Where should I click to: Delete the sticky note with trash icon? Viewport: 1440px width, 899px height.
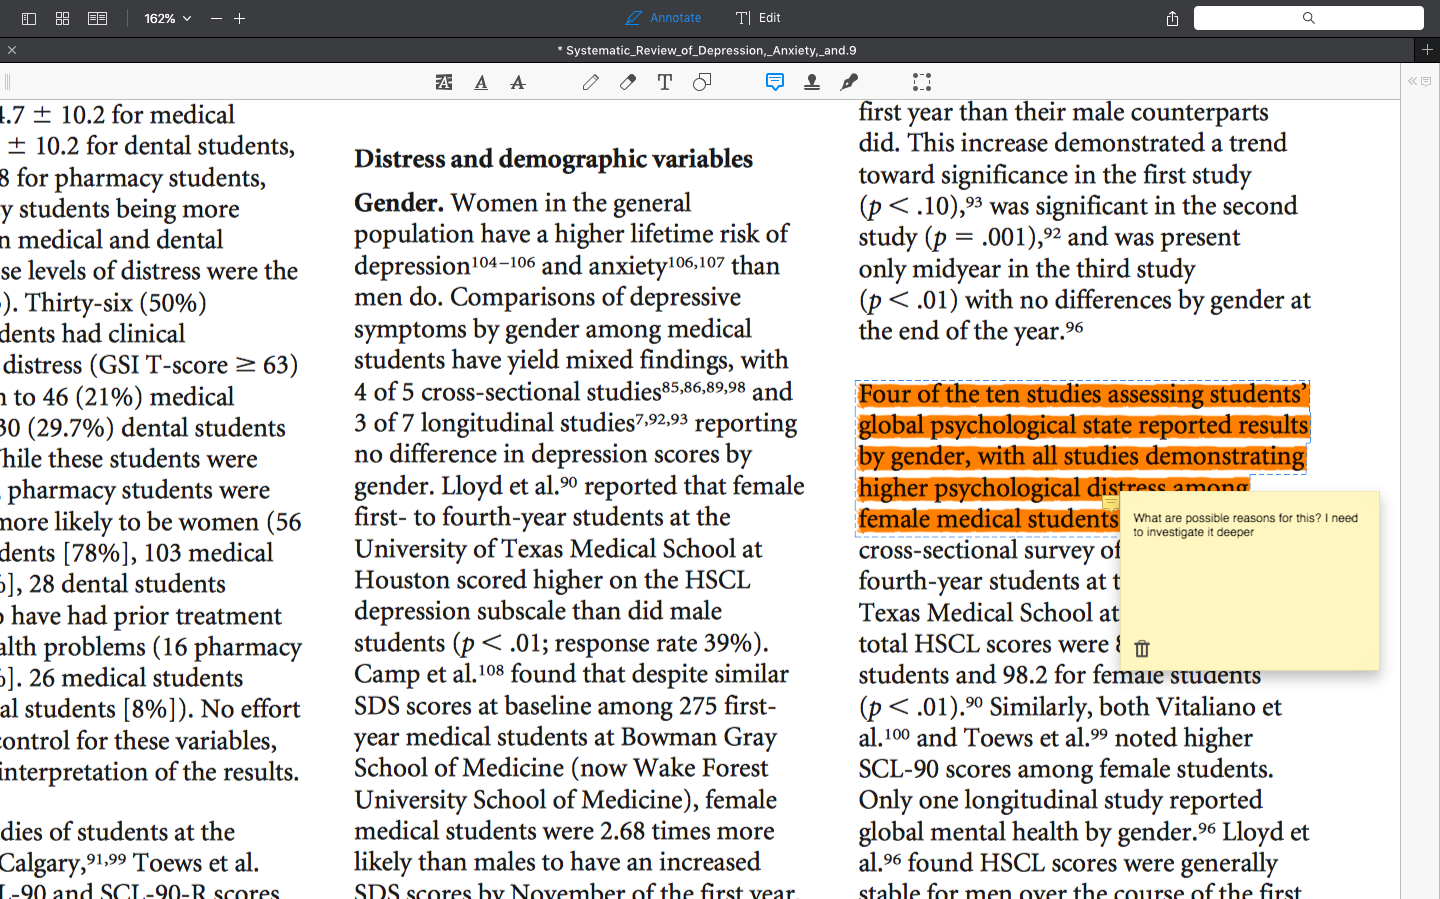tap(1142, 648)
